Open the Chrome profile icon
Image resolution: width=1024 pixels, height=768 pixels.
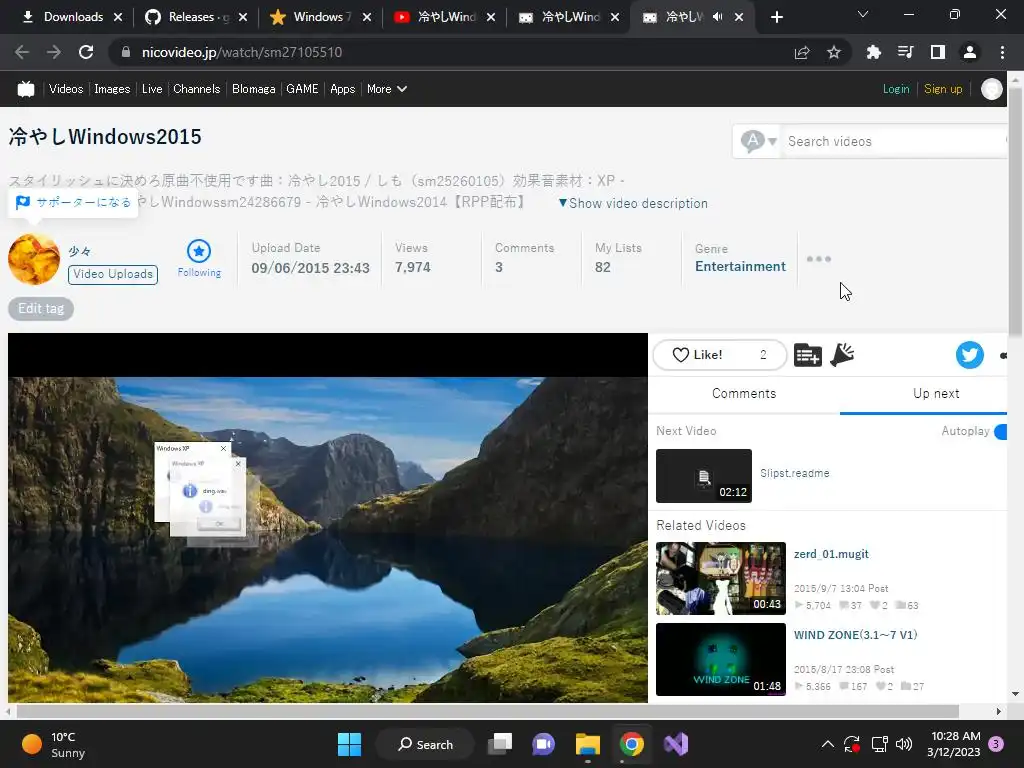[970, 52]
